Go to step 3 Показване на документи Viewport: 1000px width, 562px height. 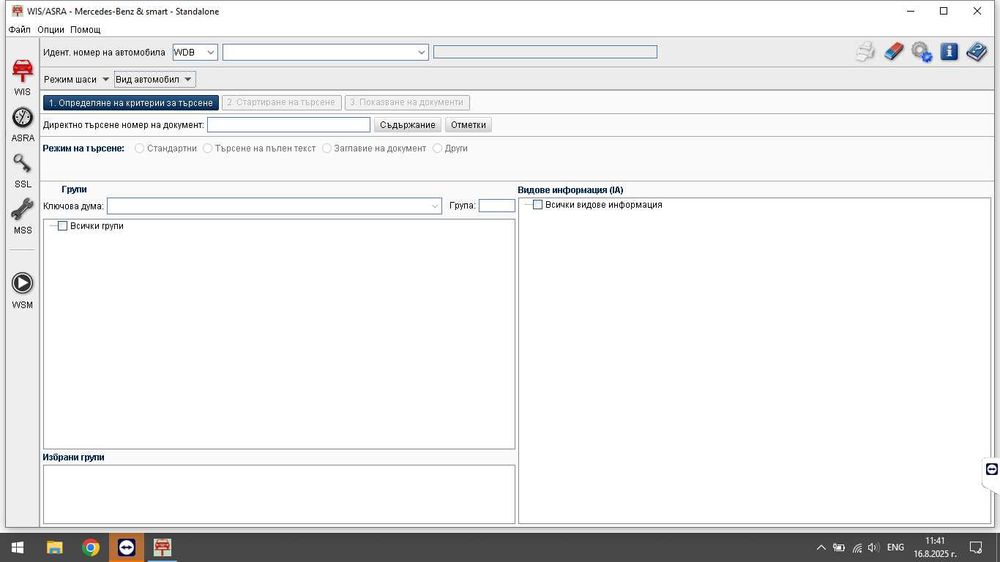pyautogui.click(x=407, y=102)
